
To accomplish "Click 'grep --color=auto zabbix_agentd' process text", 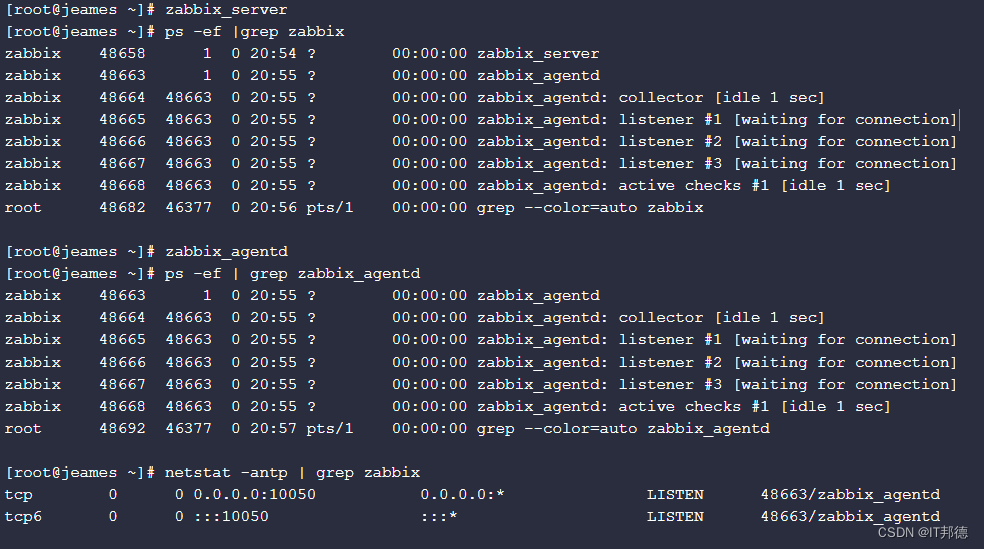I will (623, 429).
